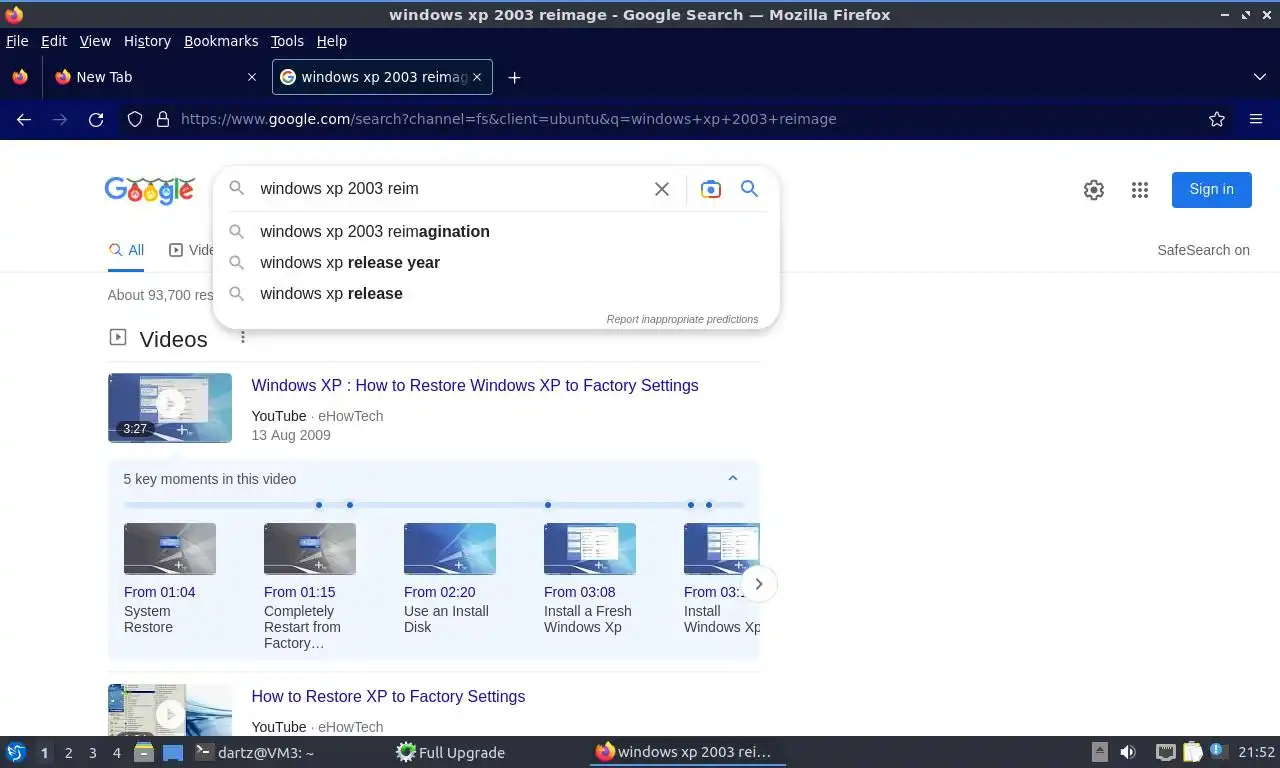Open key moment From 03:08 Fresh Windows Xp

(589, 578)
